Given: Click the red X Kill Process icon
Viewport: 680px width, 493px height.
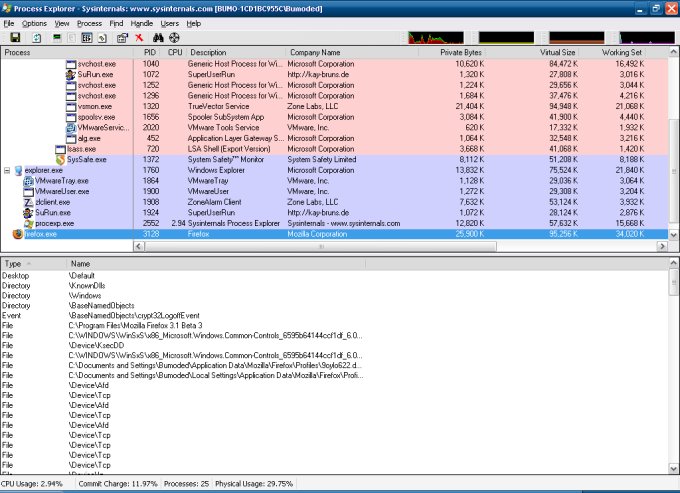Looking at the screenshot, I should pos(139,37).
